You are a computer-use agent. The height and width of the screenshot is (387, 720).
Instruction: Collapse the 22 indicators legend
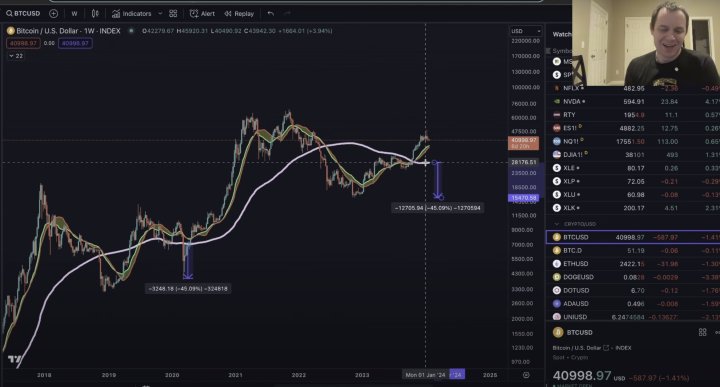pyautogui.click(x=16, y=56)
